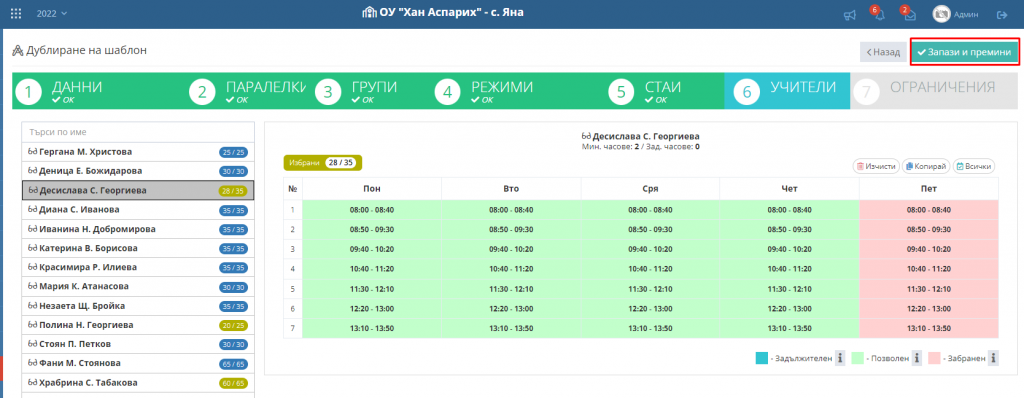The image size is (1024, 398).
Task: Click info icon next to Забранен
Action: click(x=993, y=358)
